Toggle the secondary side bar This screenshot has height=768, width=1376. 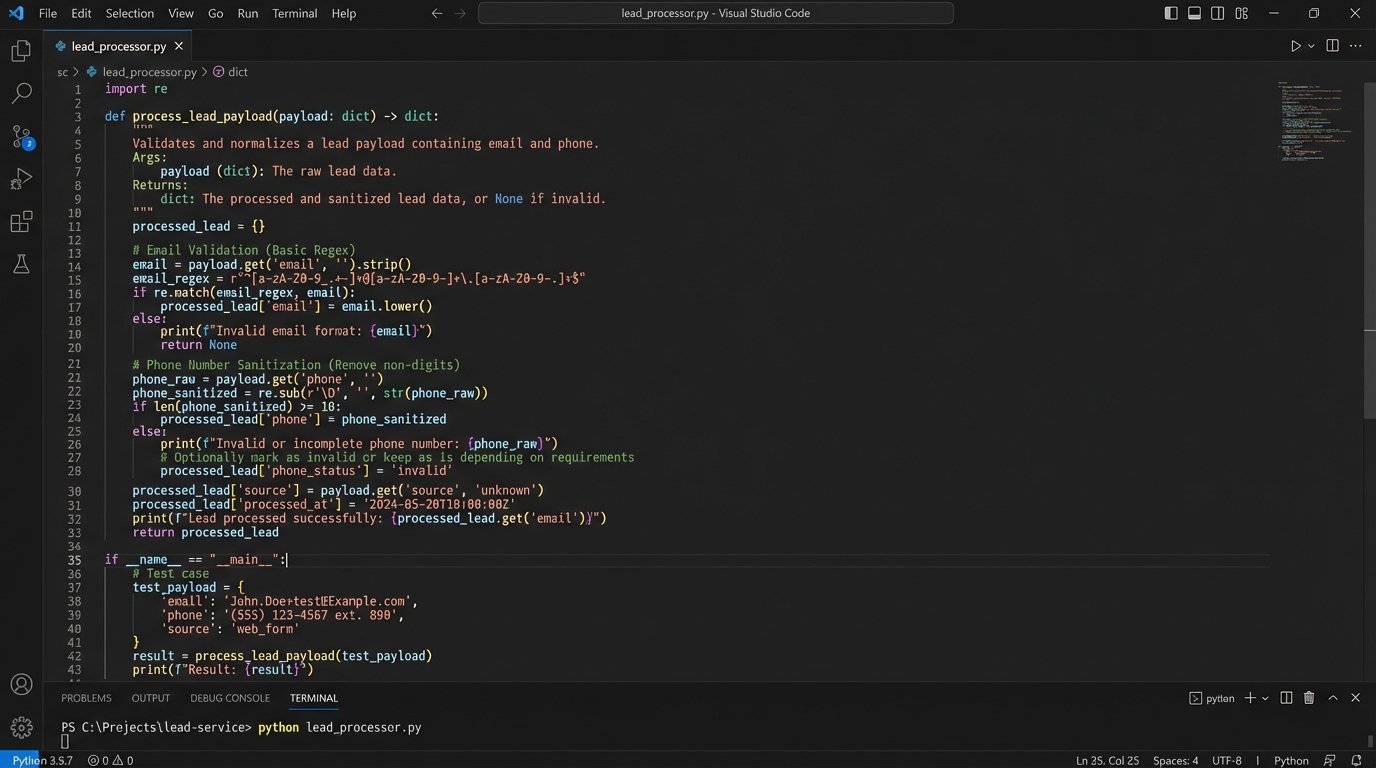(1216, 13)
